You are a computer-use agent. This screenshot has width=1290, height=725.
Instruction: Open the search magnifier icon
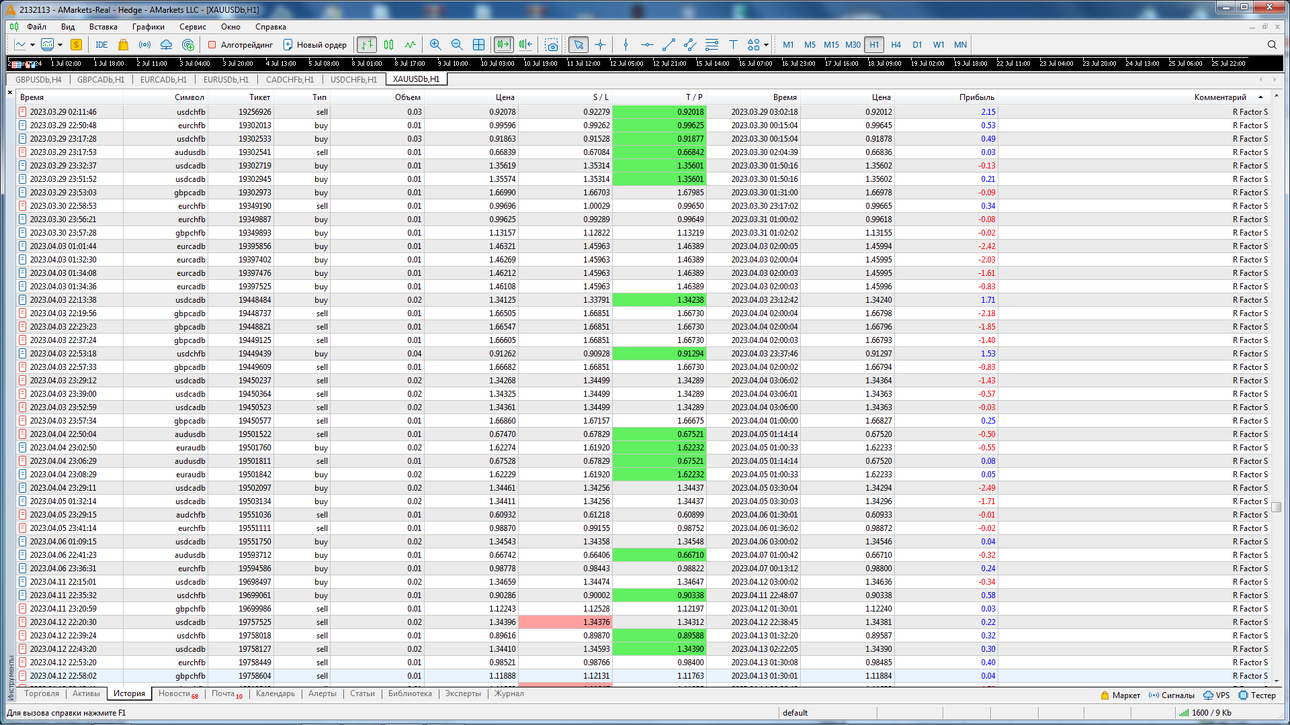click(x=1272, y=45)
